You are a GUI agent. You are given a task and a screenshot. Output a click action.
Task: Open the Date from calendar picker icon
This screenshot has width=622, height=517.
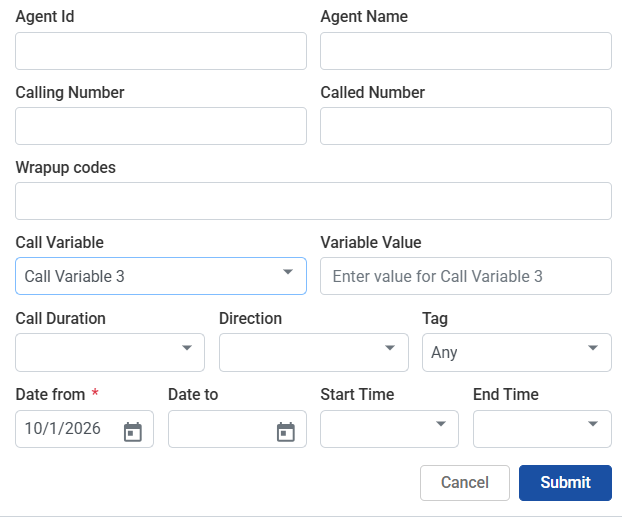[x=133, y=432]
